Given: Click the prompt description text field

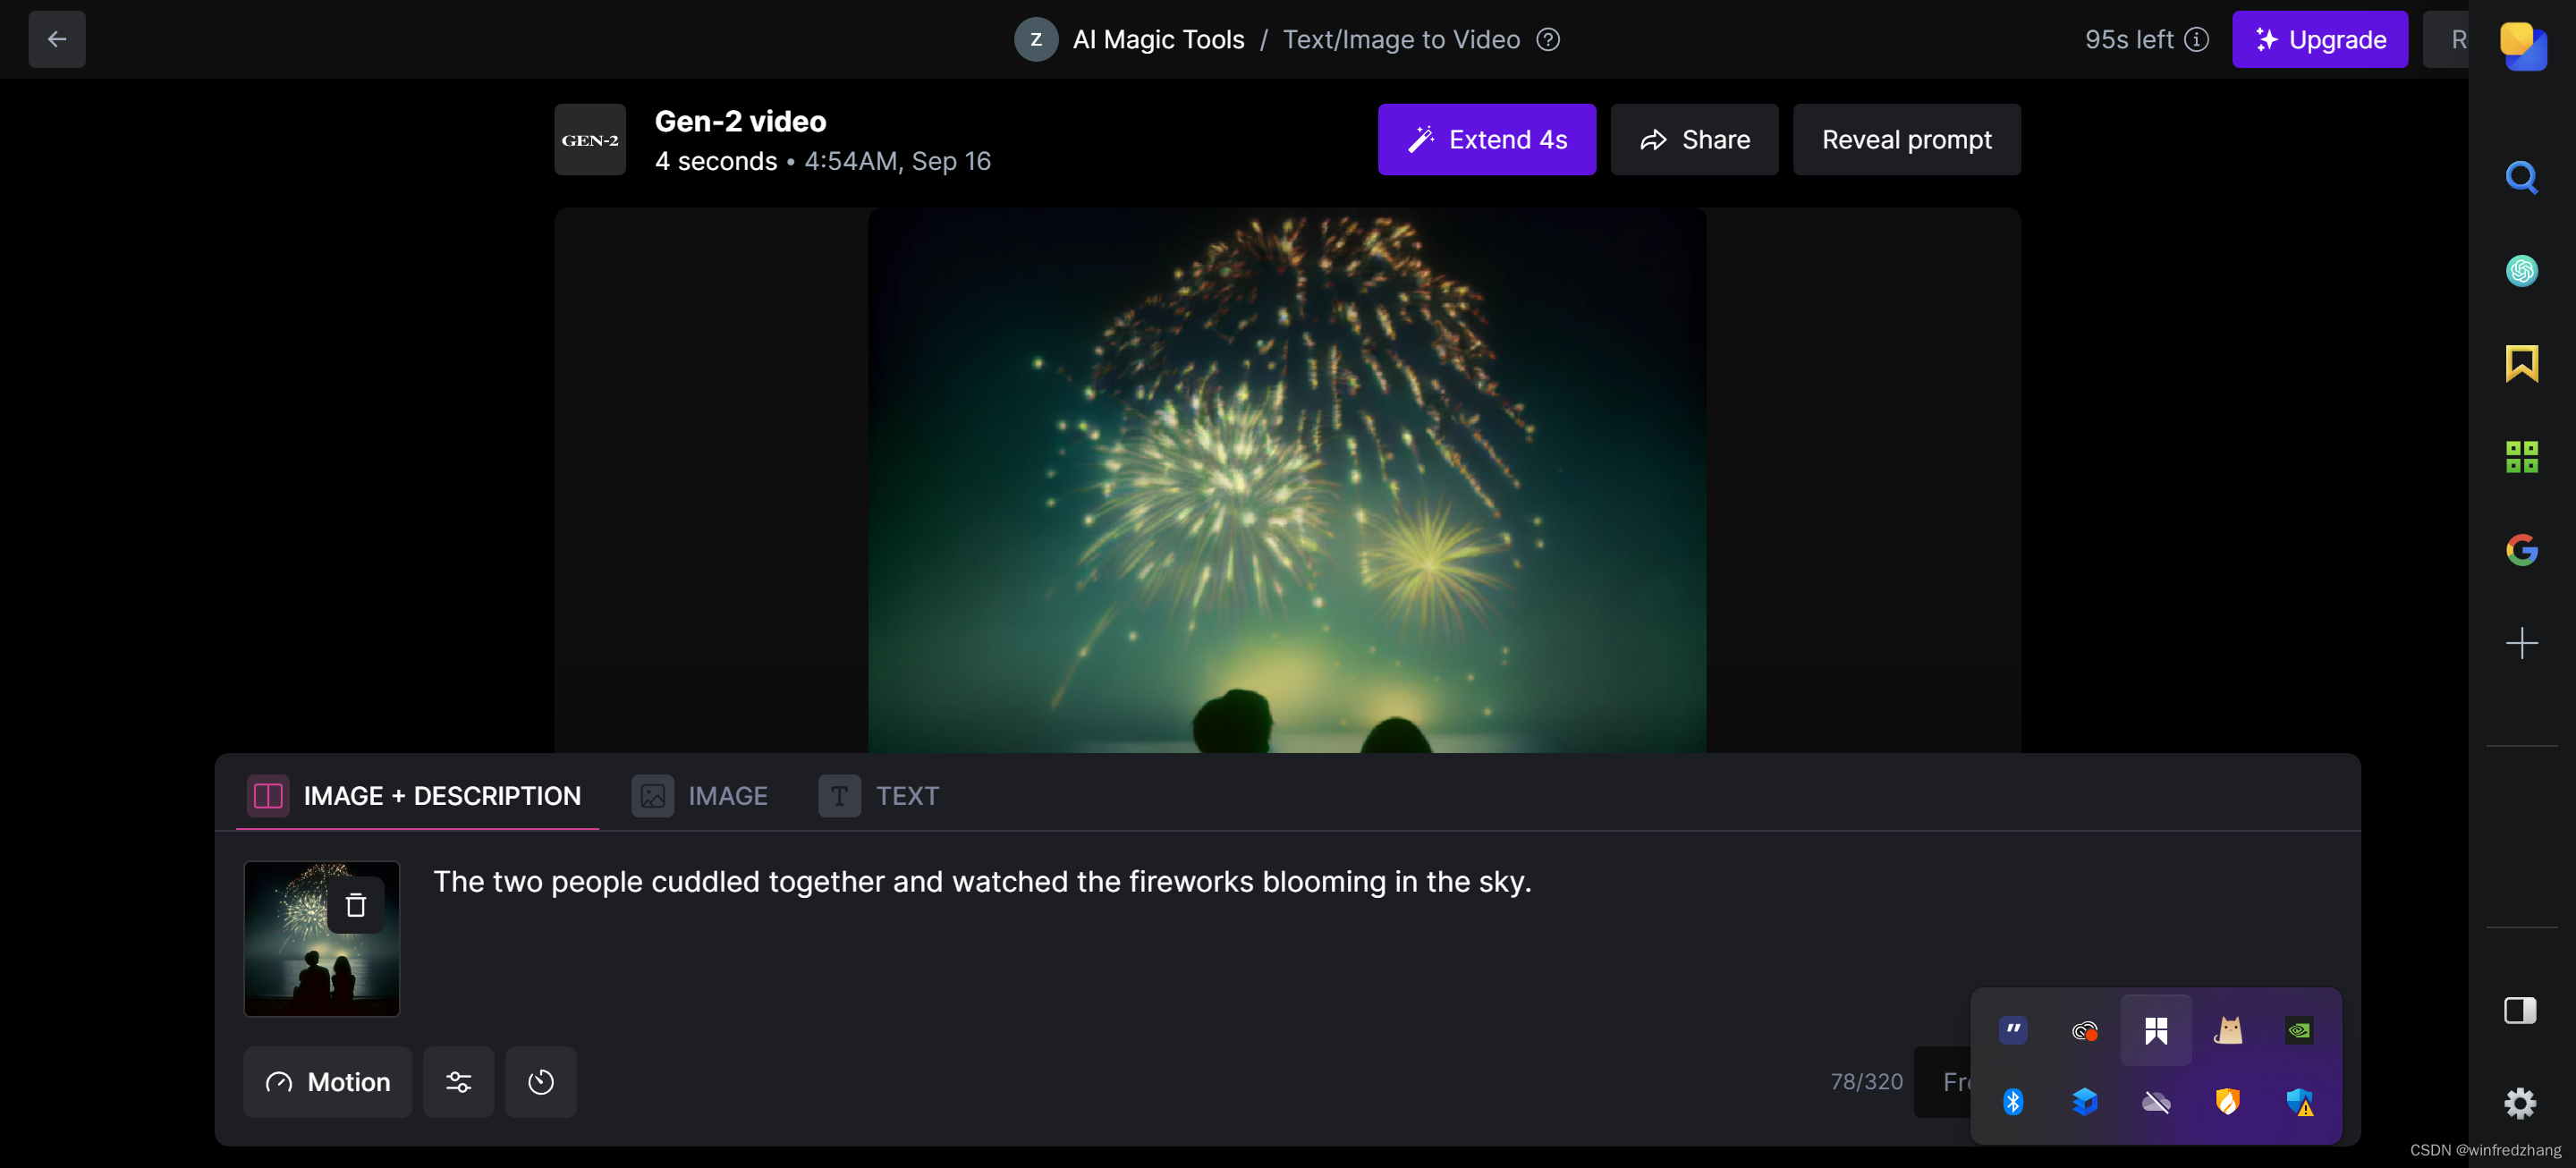Looking at the screenshot, I should (x=1380, y=940).
